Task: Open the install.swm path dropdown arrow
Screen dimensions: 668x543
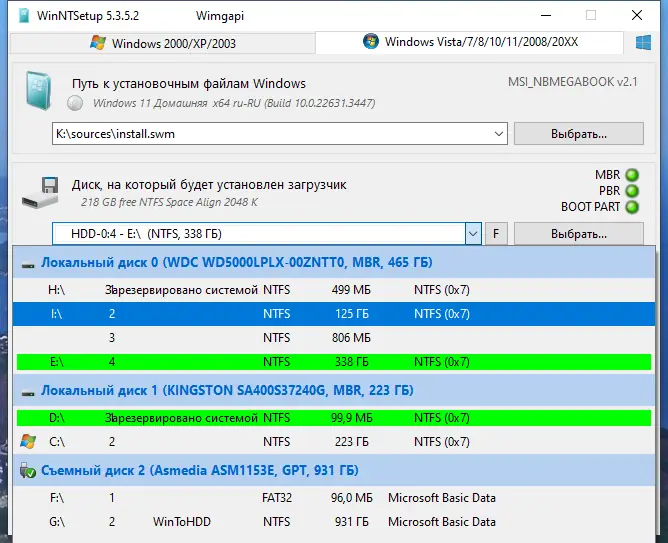Action: click(x=499, y=134)
